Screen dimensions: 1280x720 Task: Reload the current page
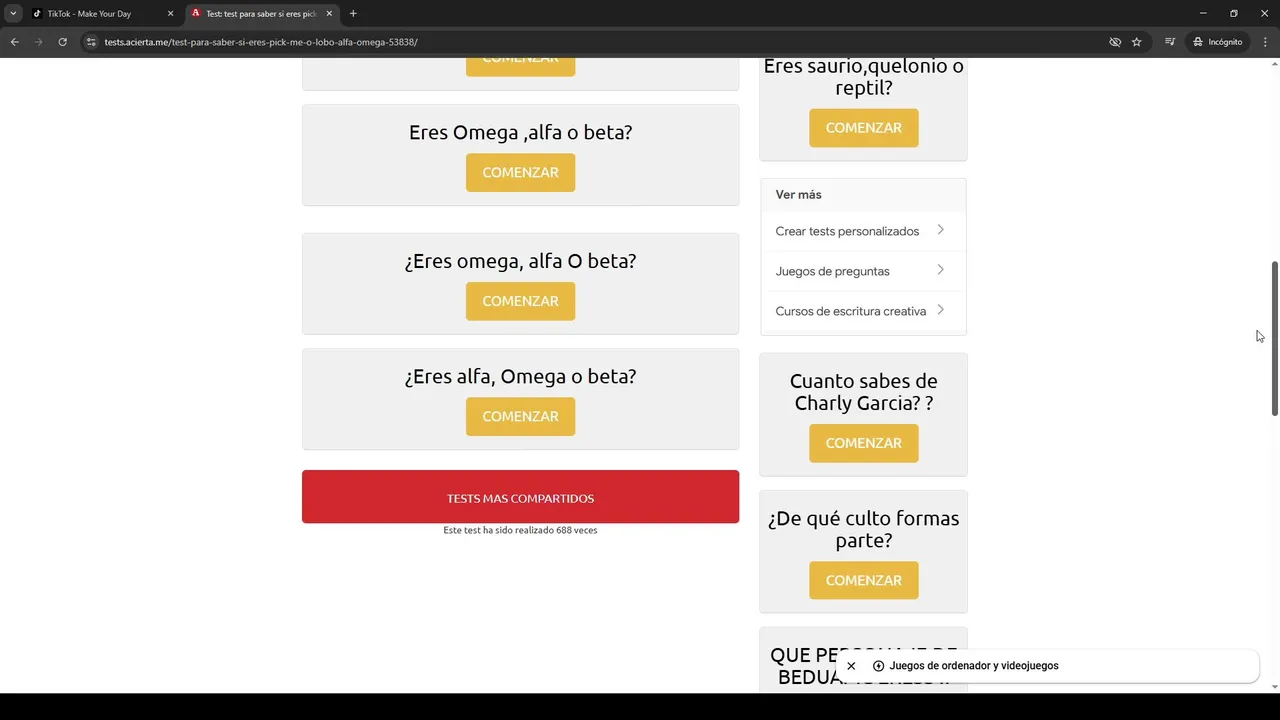coord(62,42)
